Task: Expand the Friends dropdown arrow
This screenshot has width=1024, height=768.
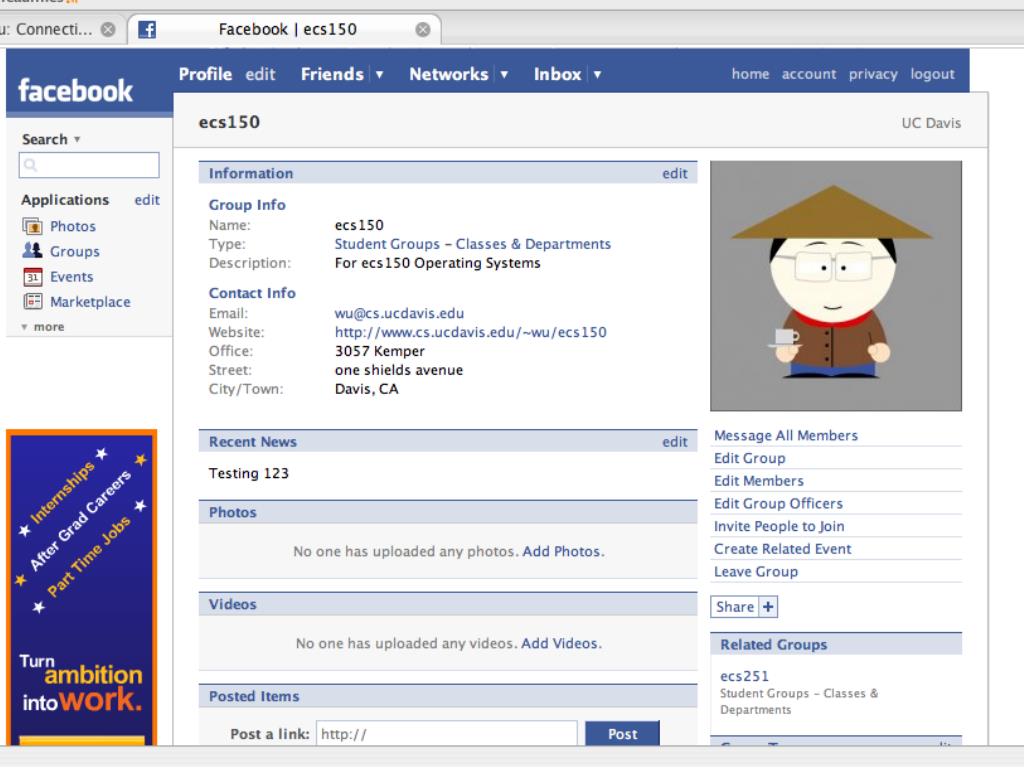Action: coord(379,74)
